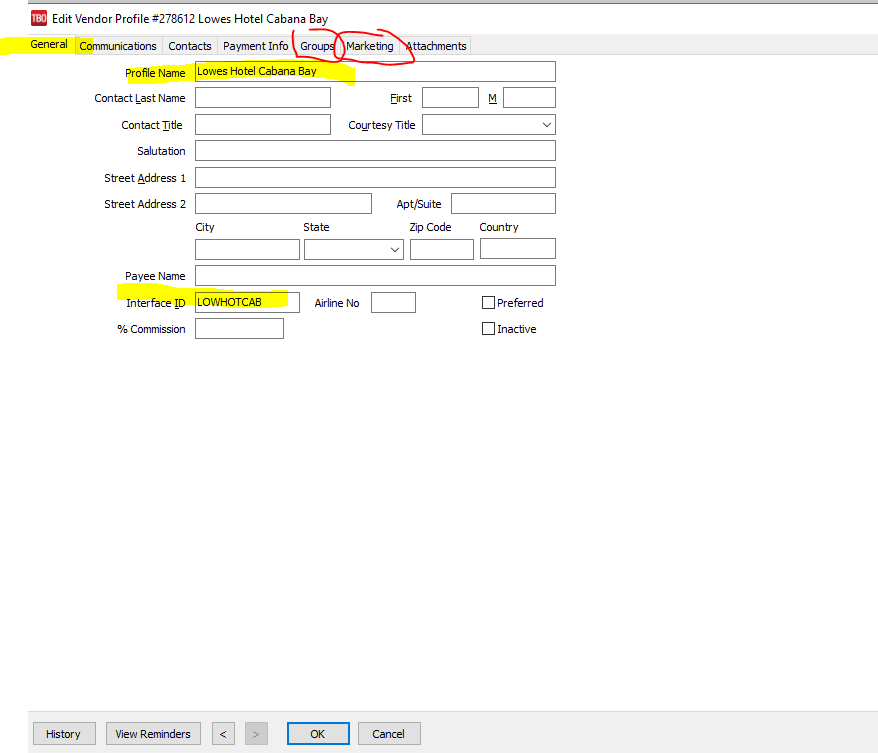878x753 pixels.
Task: Click the greyed-out > next button
Action: pos(256,733)
